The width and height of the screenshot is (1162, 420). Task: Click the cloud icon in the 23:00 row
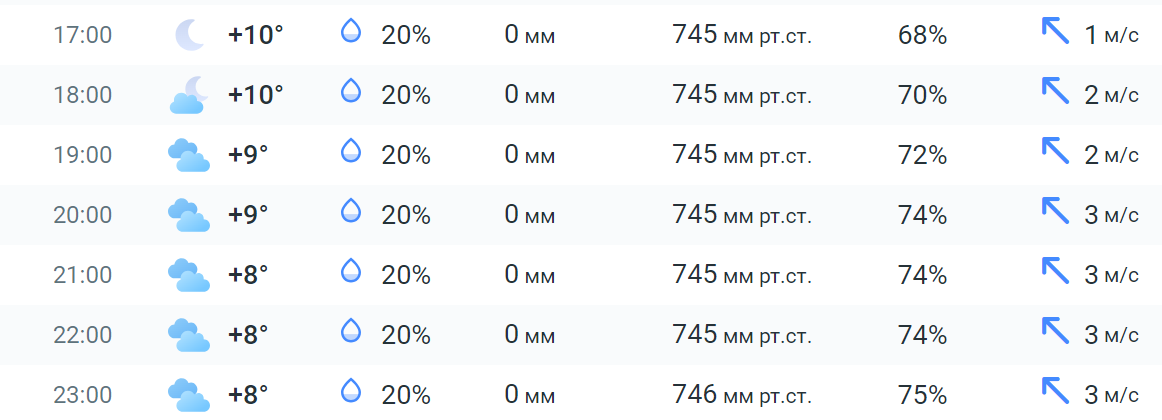click(189, 395)
